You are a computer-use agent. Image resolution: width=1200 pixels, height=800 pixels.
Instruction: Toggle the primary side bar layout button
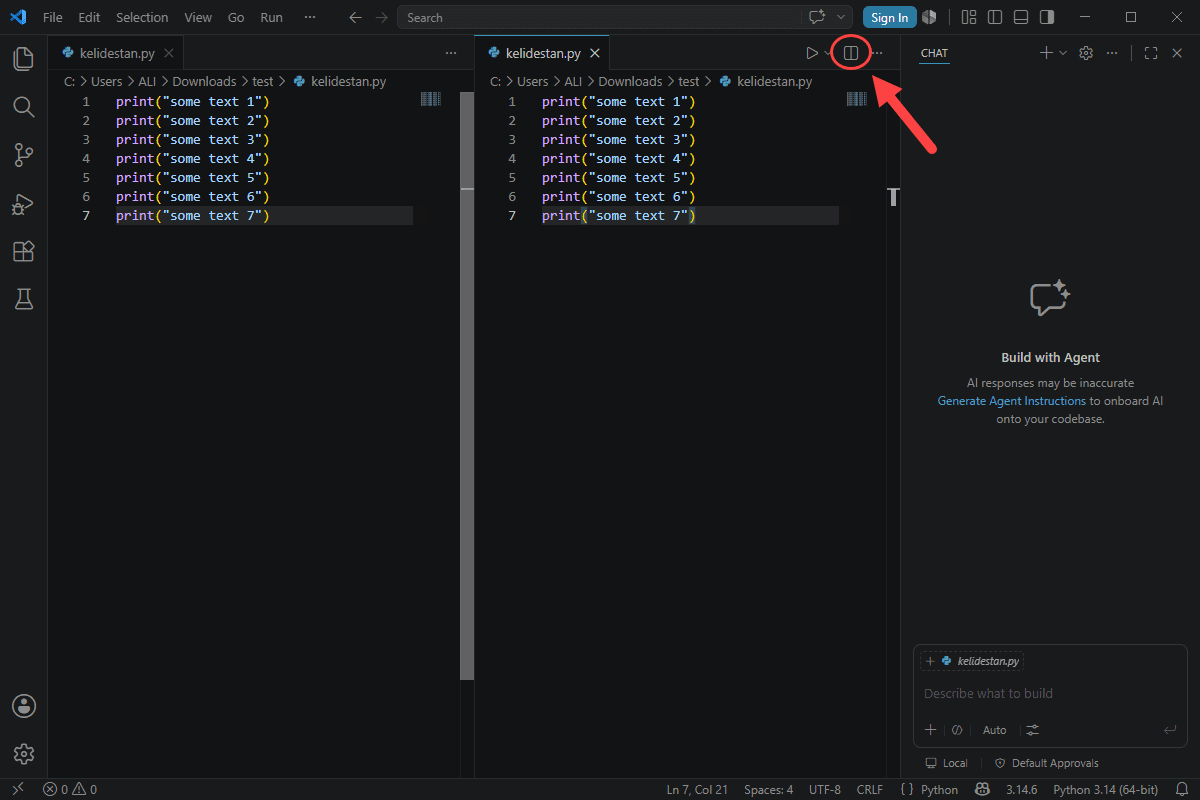(x=994, y=17)
